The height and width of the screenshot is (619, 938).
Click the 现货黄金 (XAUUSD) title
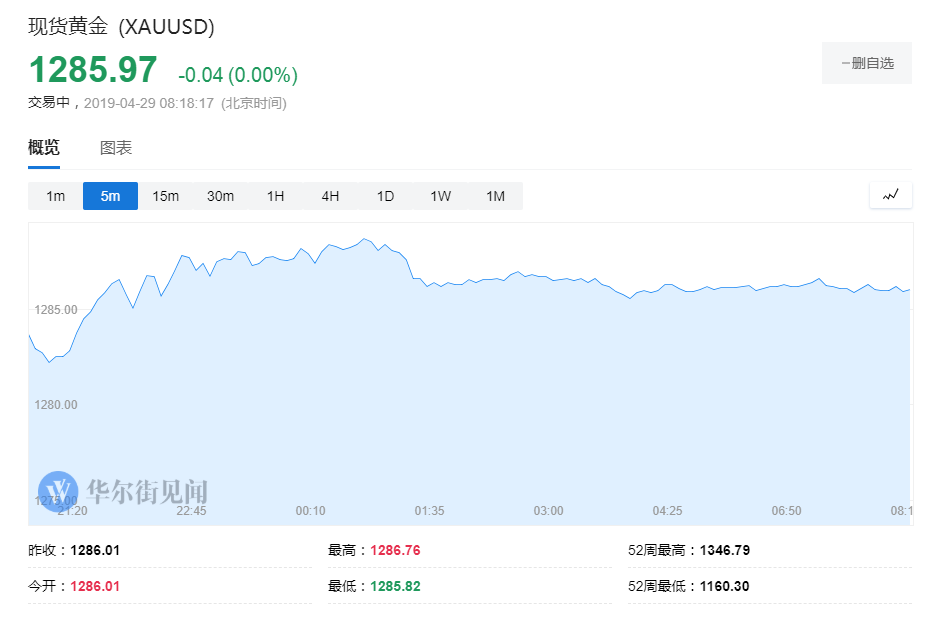click(120, 27)
